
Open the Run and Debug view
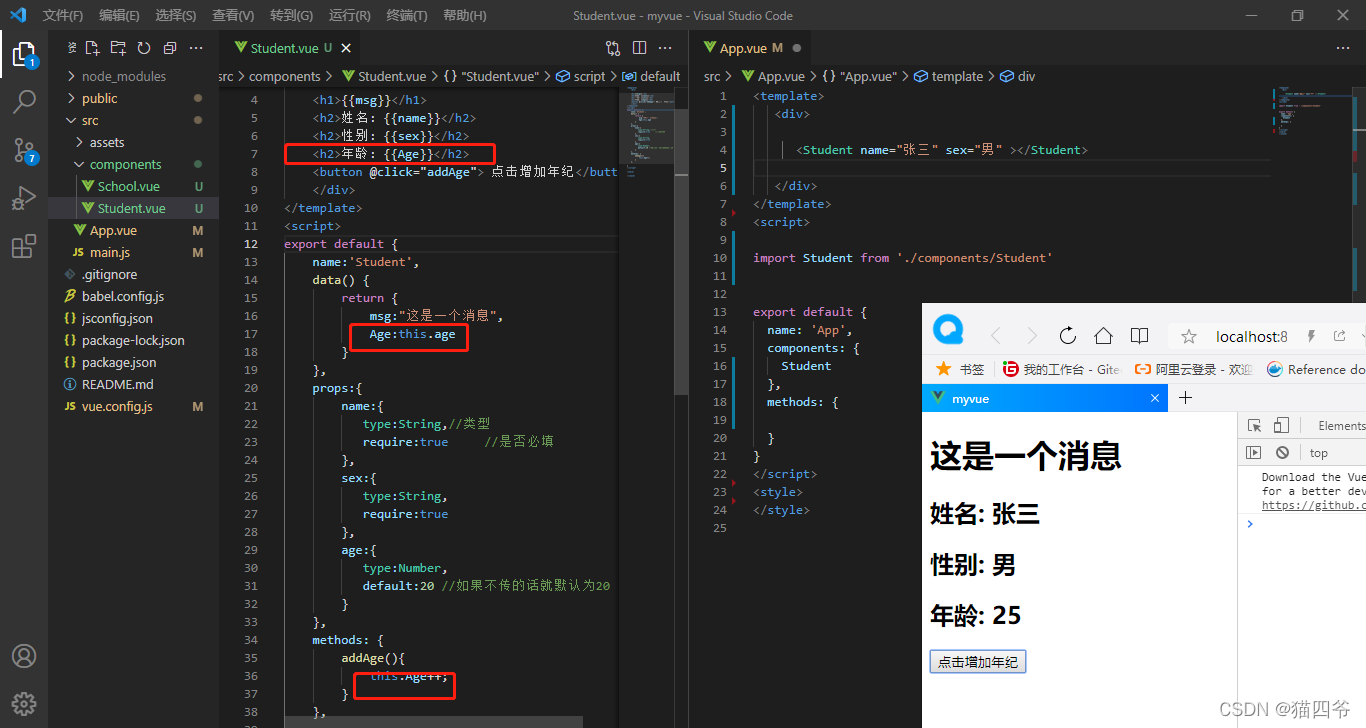[x=24, y=198]
